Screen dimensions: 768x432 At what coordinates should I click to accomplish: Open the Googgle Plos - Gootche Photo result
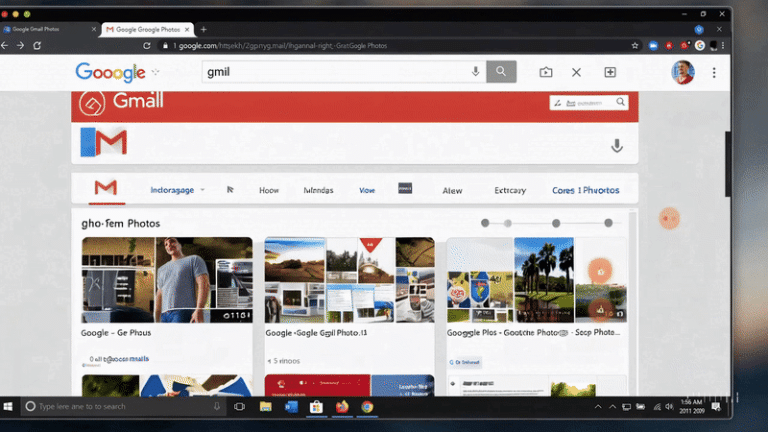[x=533, y=333]
